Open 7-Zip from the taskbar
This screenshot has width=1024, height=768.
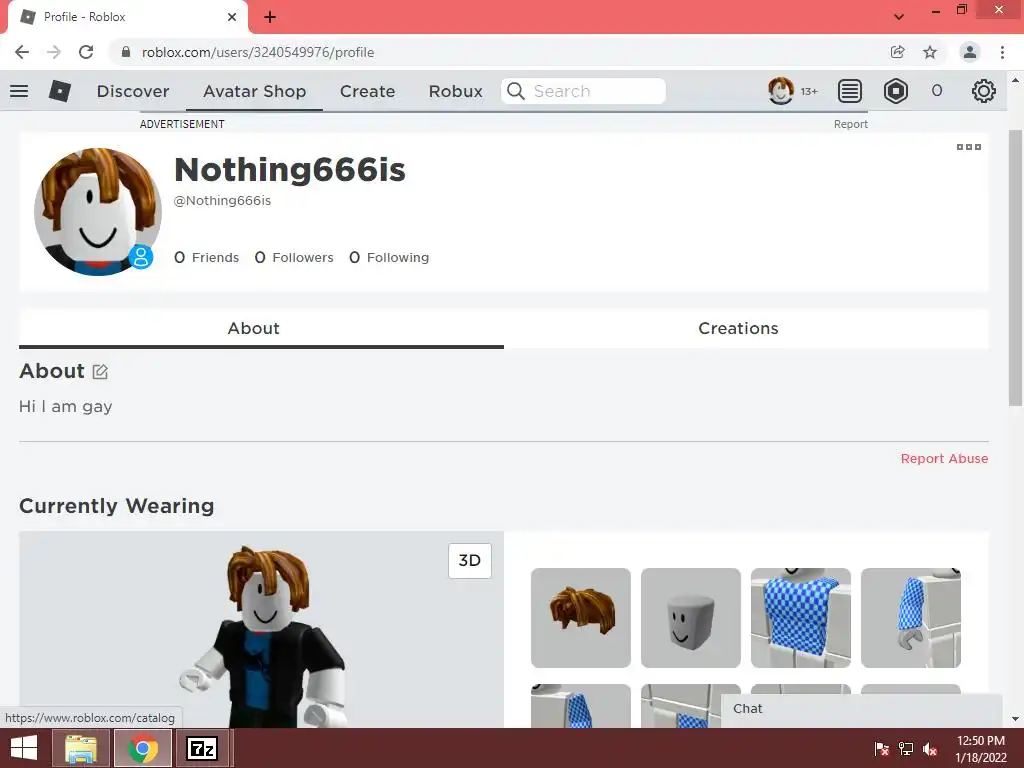point(202,748)
